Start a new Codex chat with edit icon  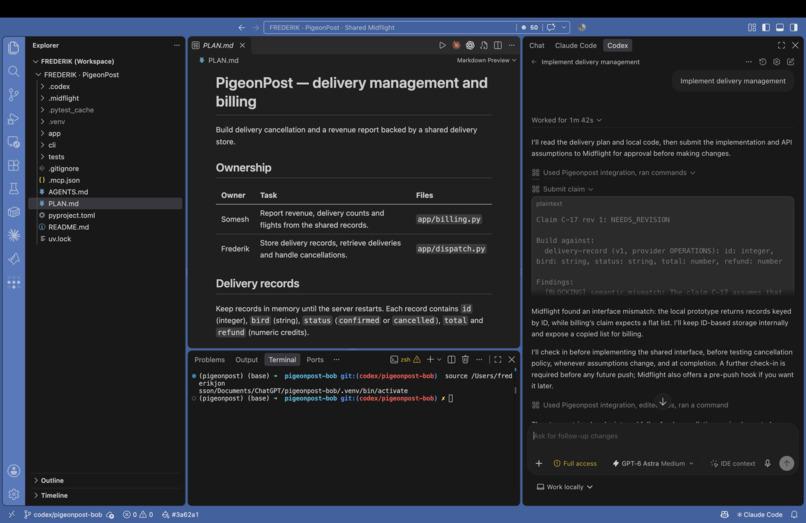point(791,62)
